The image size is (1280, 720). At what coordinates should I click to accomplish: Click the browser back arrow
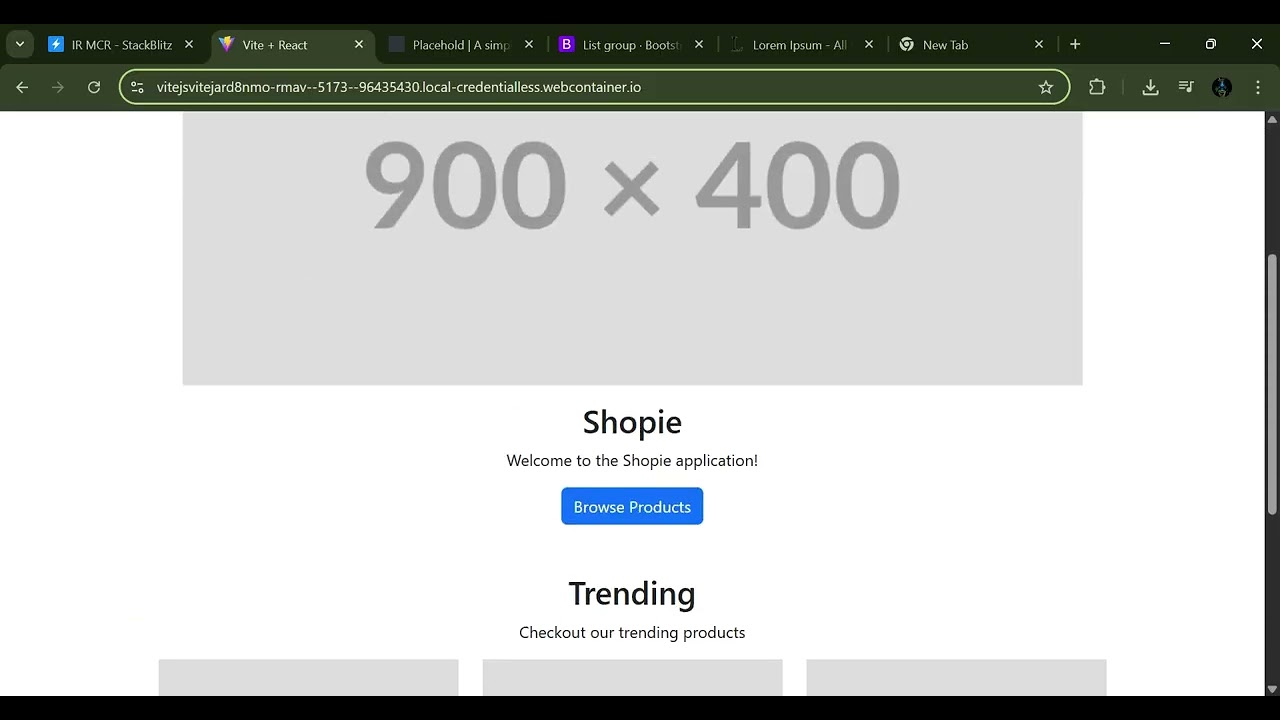(22, 87)
